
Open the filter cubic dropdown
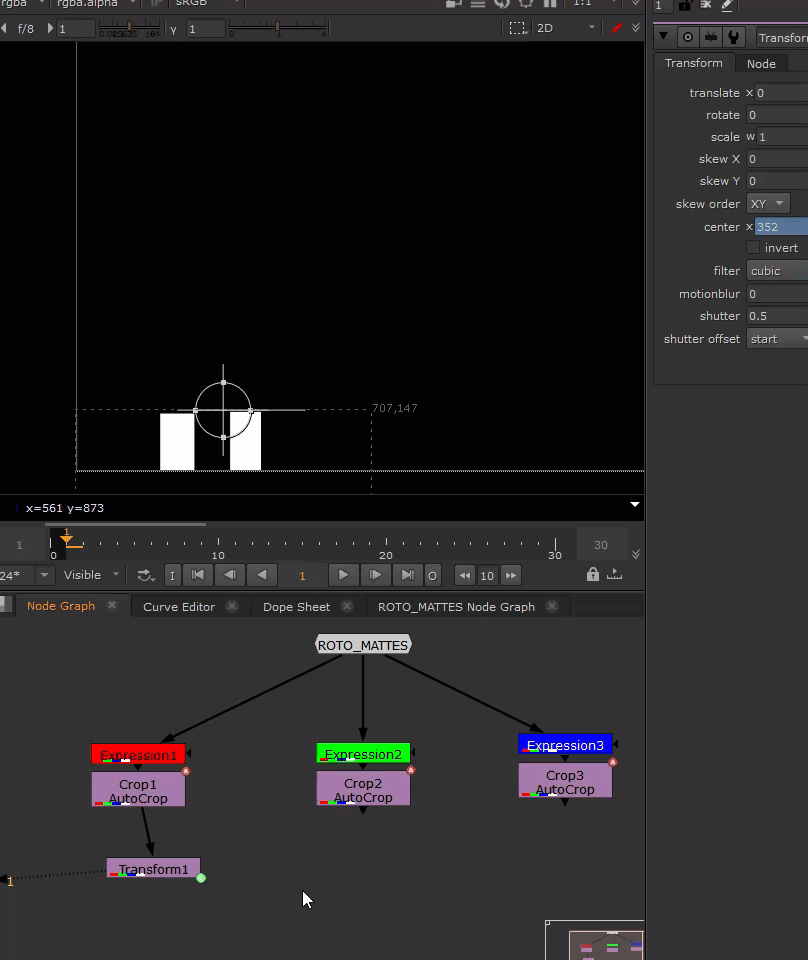tap(776, 271)
